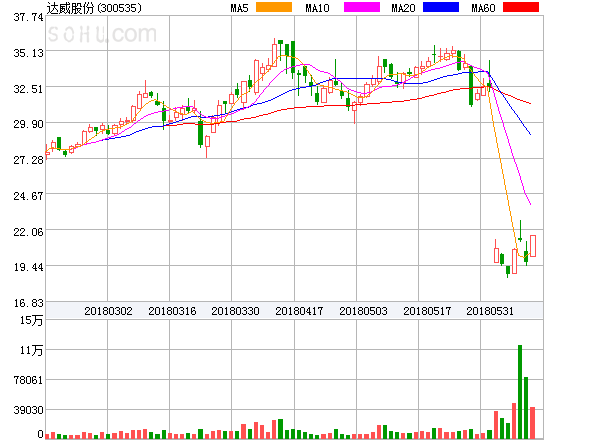
Task: Click the 19.44 price axis label
Action: coord(28,267)
